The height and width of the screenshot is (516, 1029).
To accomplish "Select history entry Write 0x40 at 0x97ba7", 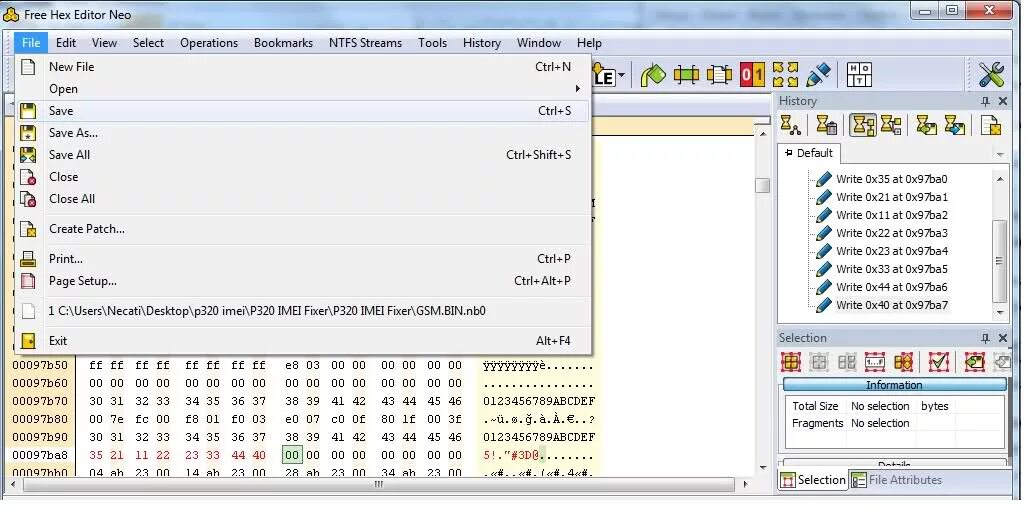I will click(891, 305).
